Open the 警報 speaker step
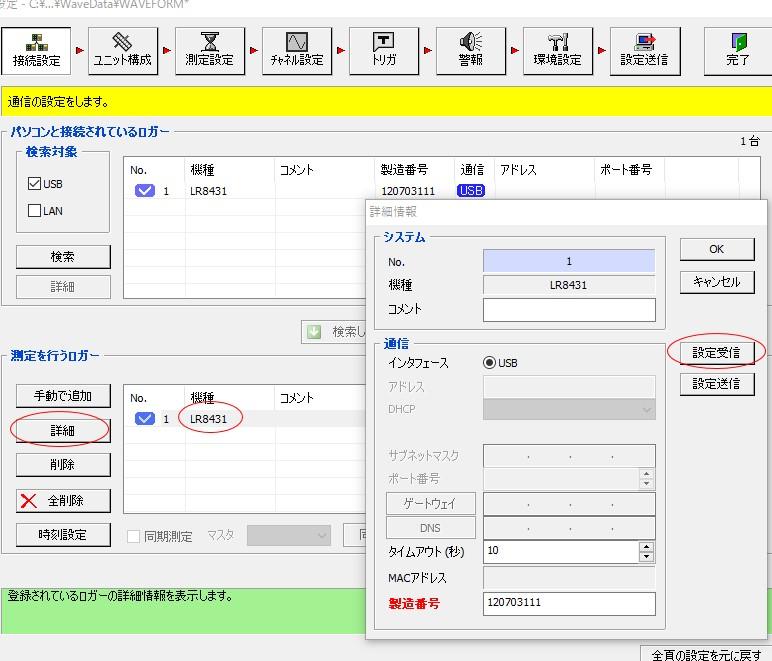The height and width of the screenshot is (661, 772). 471,51
